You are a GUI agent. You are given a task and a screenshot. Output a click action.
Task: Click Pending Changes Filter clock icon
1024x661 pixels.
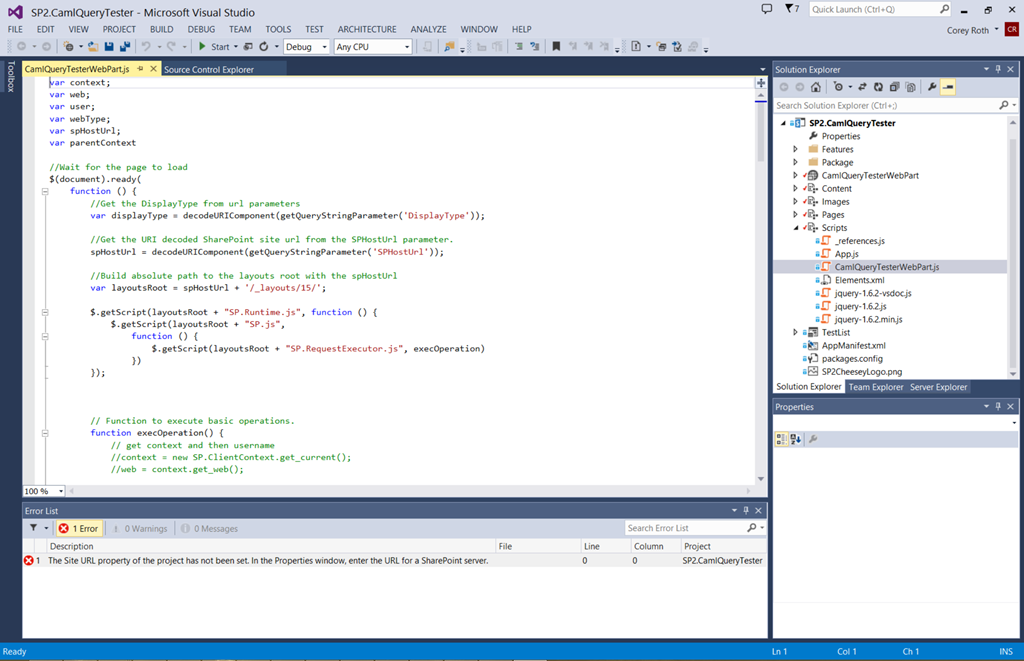click(x=839, y=87)
